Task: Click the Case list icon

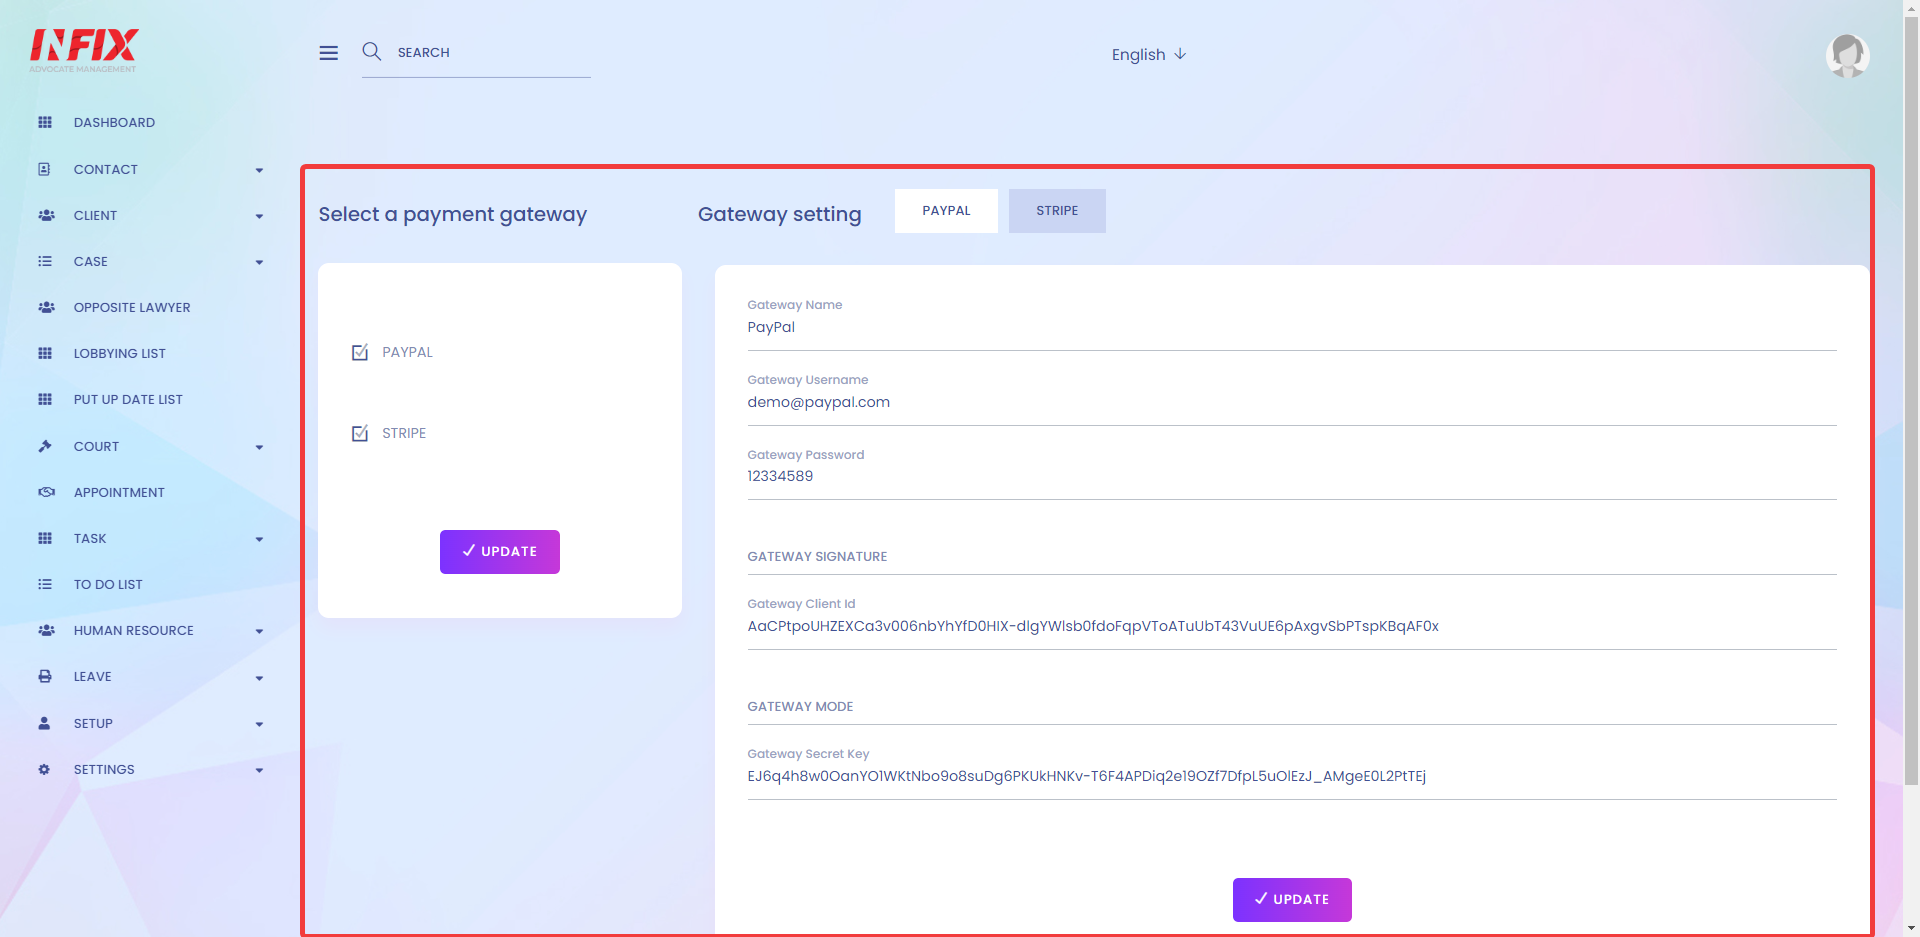Action: click(45, 262)
